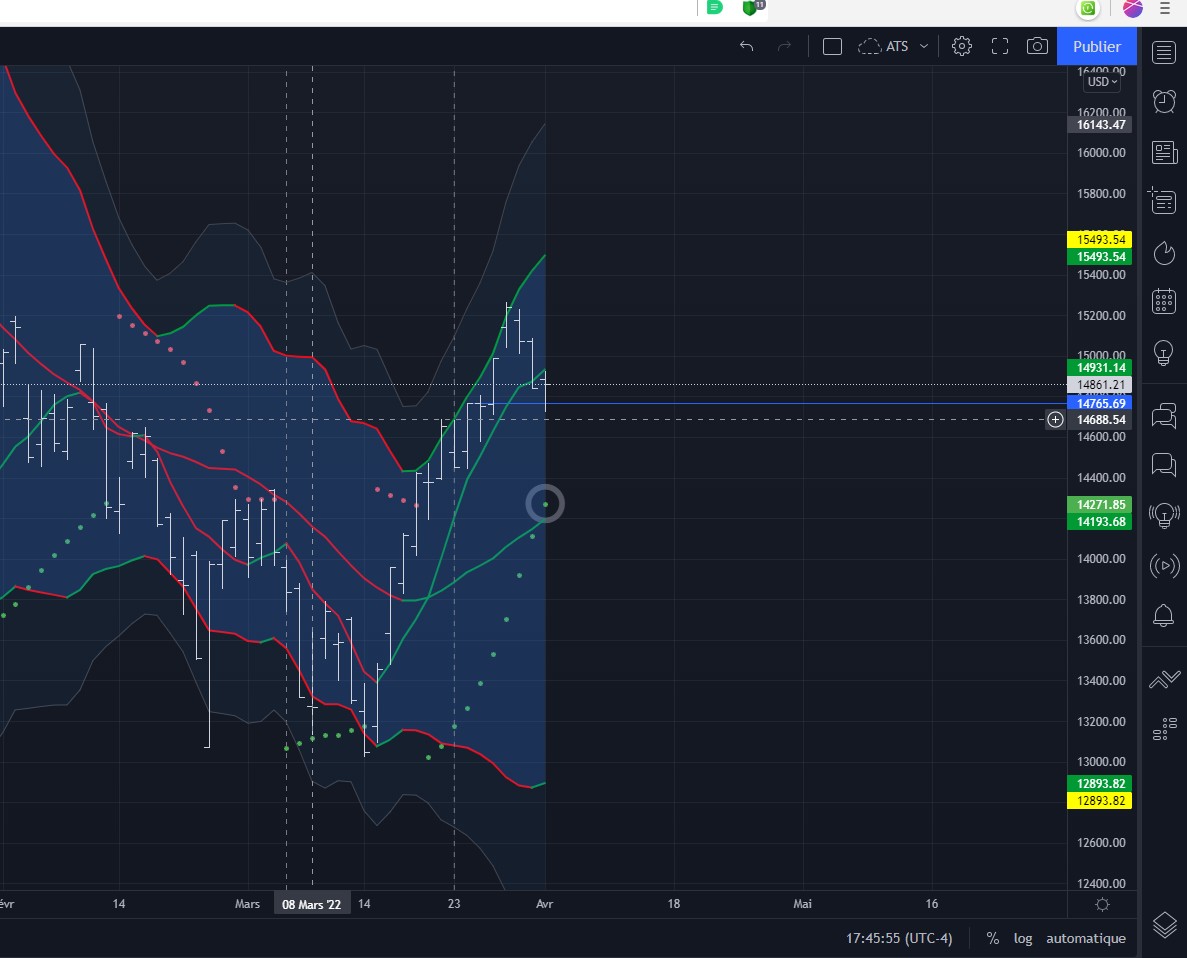Open the private chats icon

[1164, 464]
